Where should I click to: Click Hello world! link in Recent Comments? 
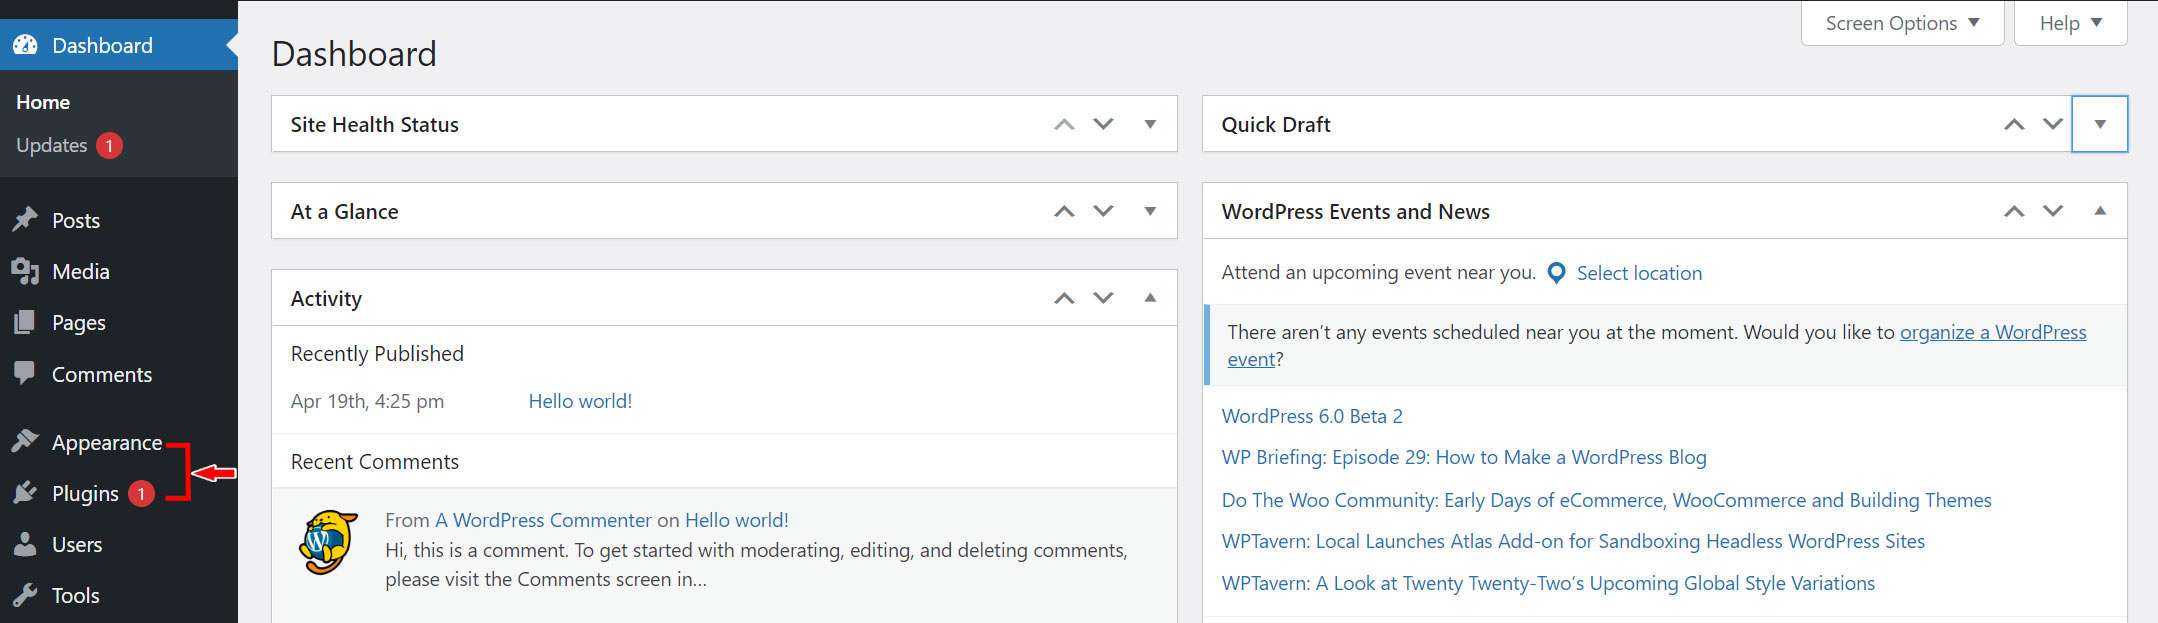pyautogui.click(x=737, y=520)
